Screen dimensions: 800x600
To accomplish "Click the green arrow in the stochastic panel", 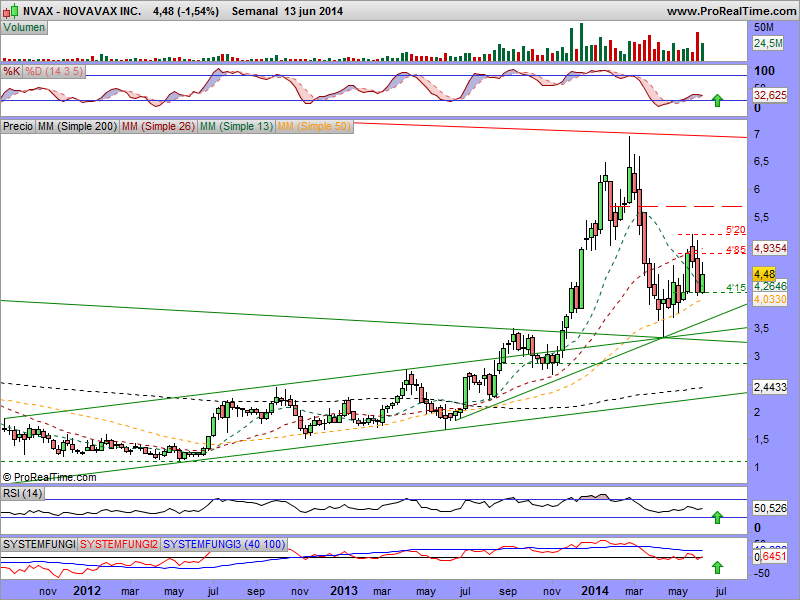I will pos(717,100).
